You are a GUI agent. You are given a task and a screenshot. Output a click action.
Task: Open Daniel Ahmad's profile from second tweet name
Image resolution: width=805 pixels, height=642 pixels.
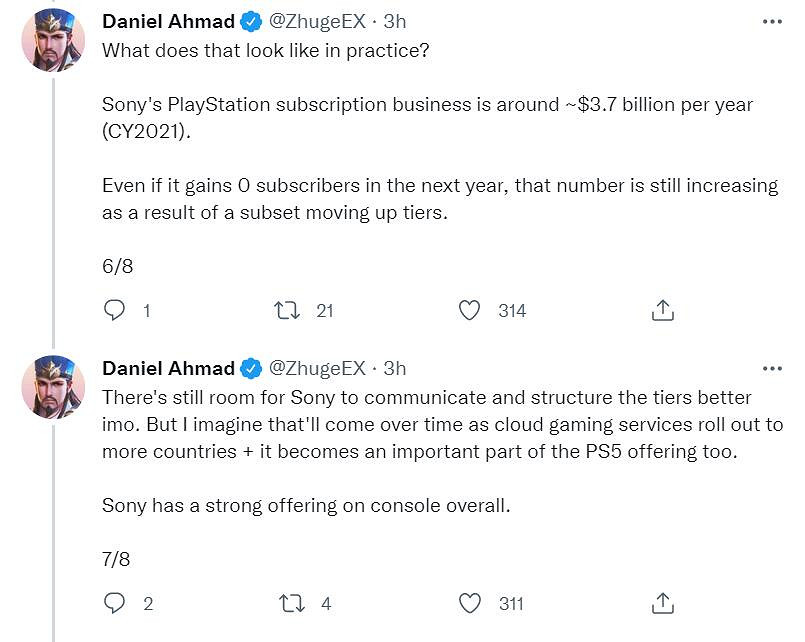click(168, 368)
